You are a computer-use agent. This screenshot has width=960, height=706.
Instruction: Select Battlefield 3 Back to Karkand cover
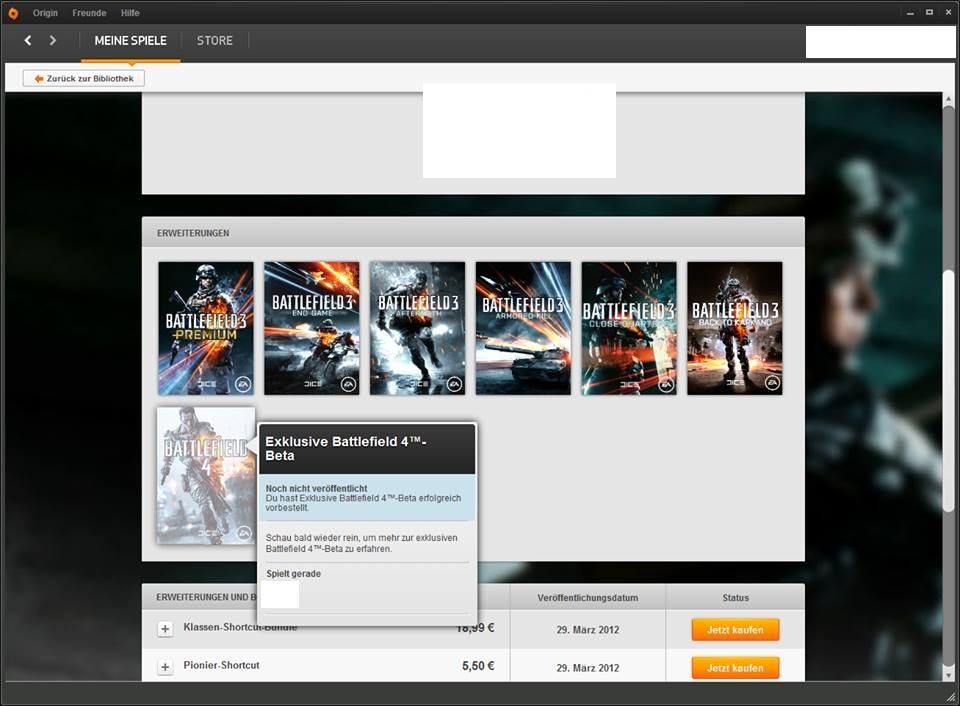point(735,328)
